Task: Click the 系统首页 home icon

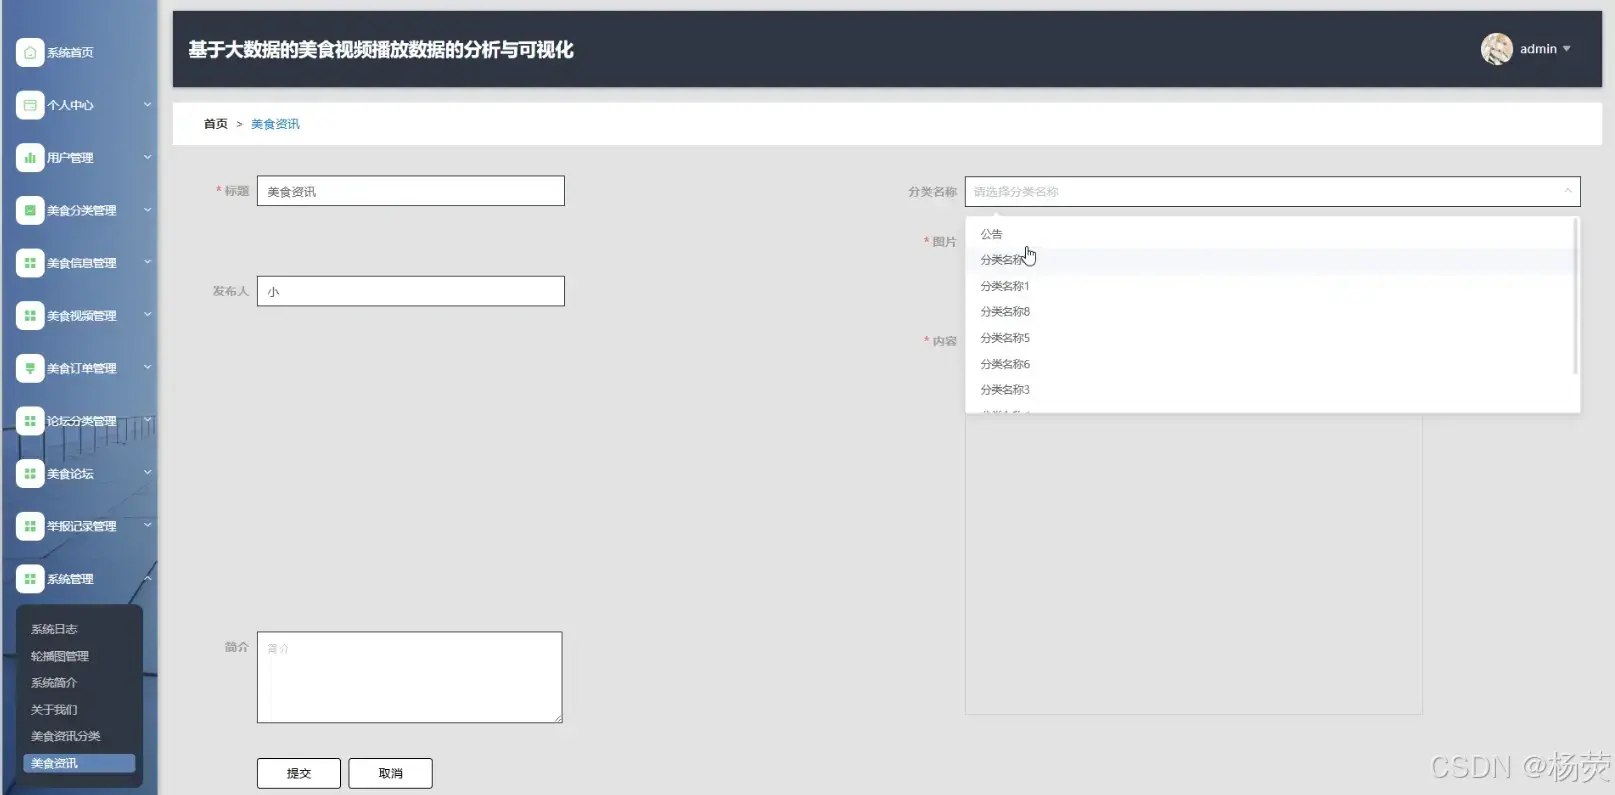Action: point(30,52)
